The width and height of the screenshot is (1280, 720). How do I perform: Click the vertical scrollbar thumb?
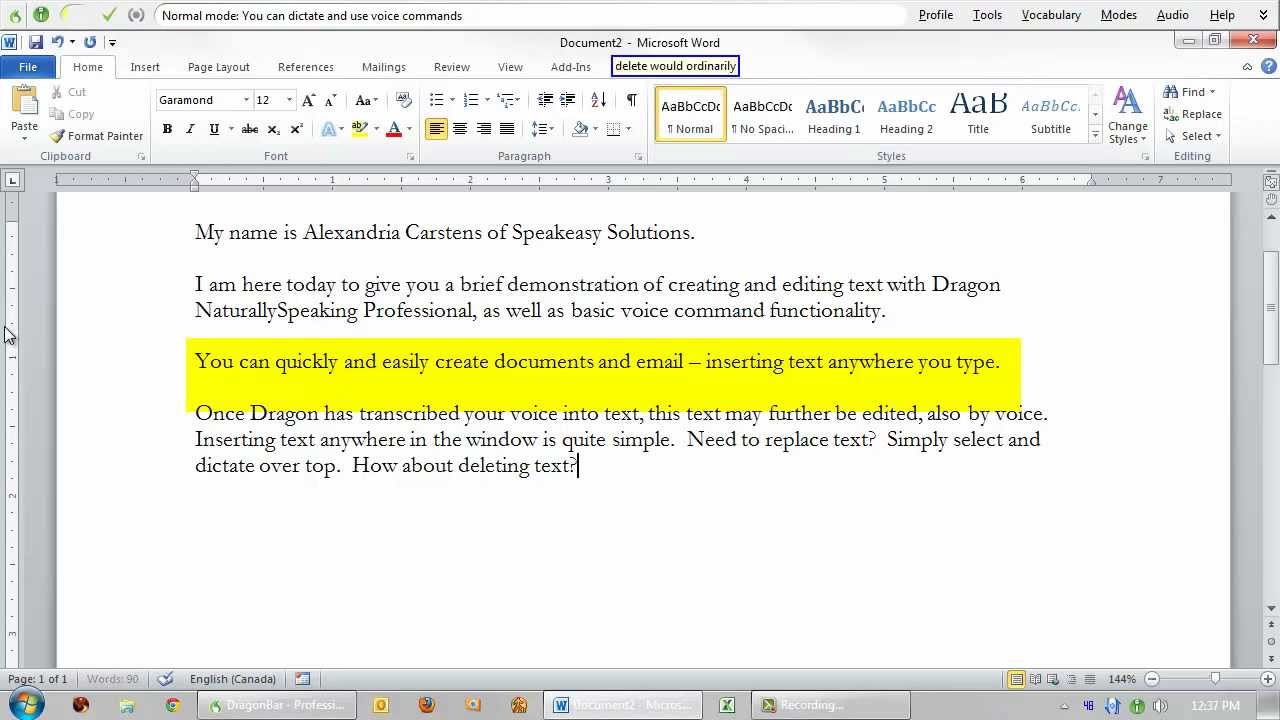coord(1271,306)
